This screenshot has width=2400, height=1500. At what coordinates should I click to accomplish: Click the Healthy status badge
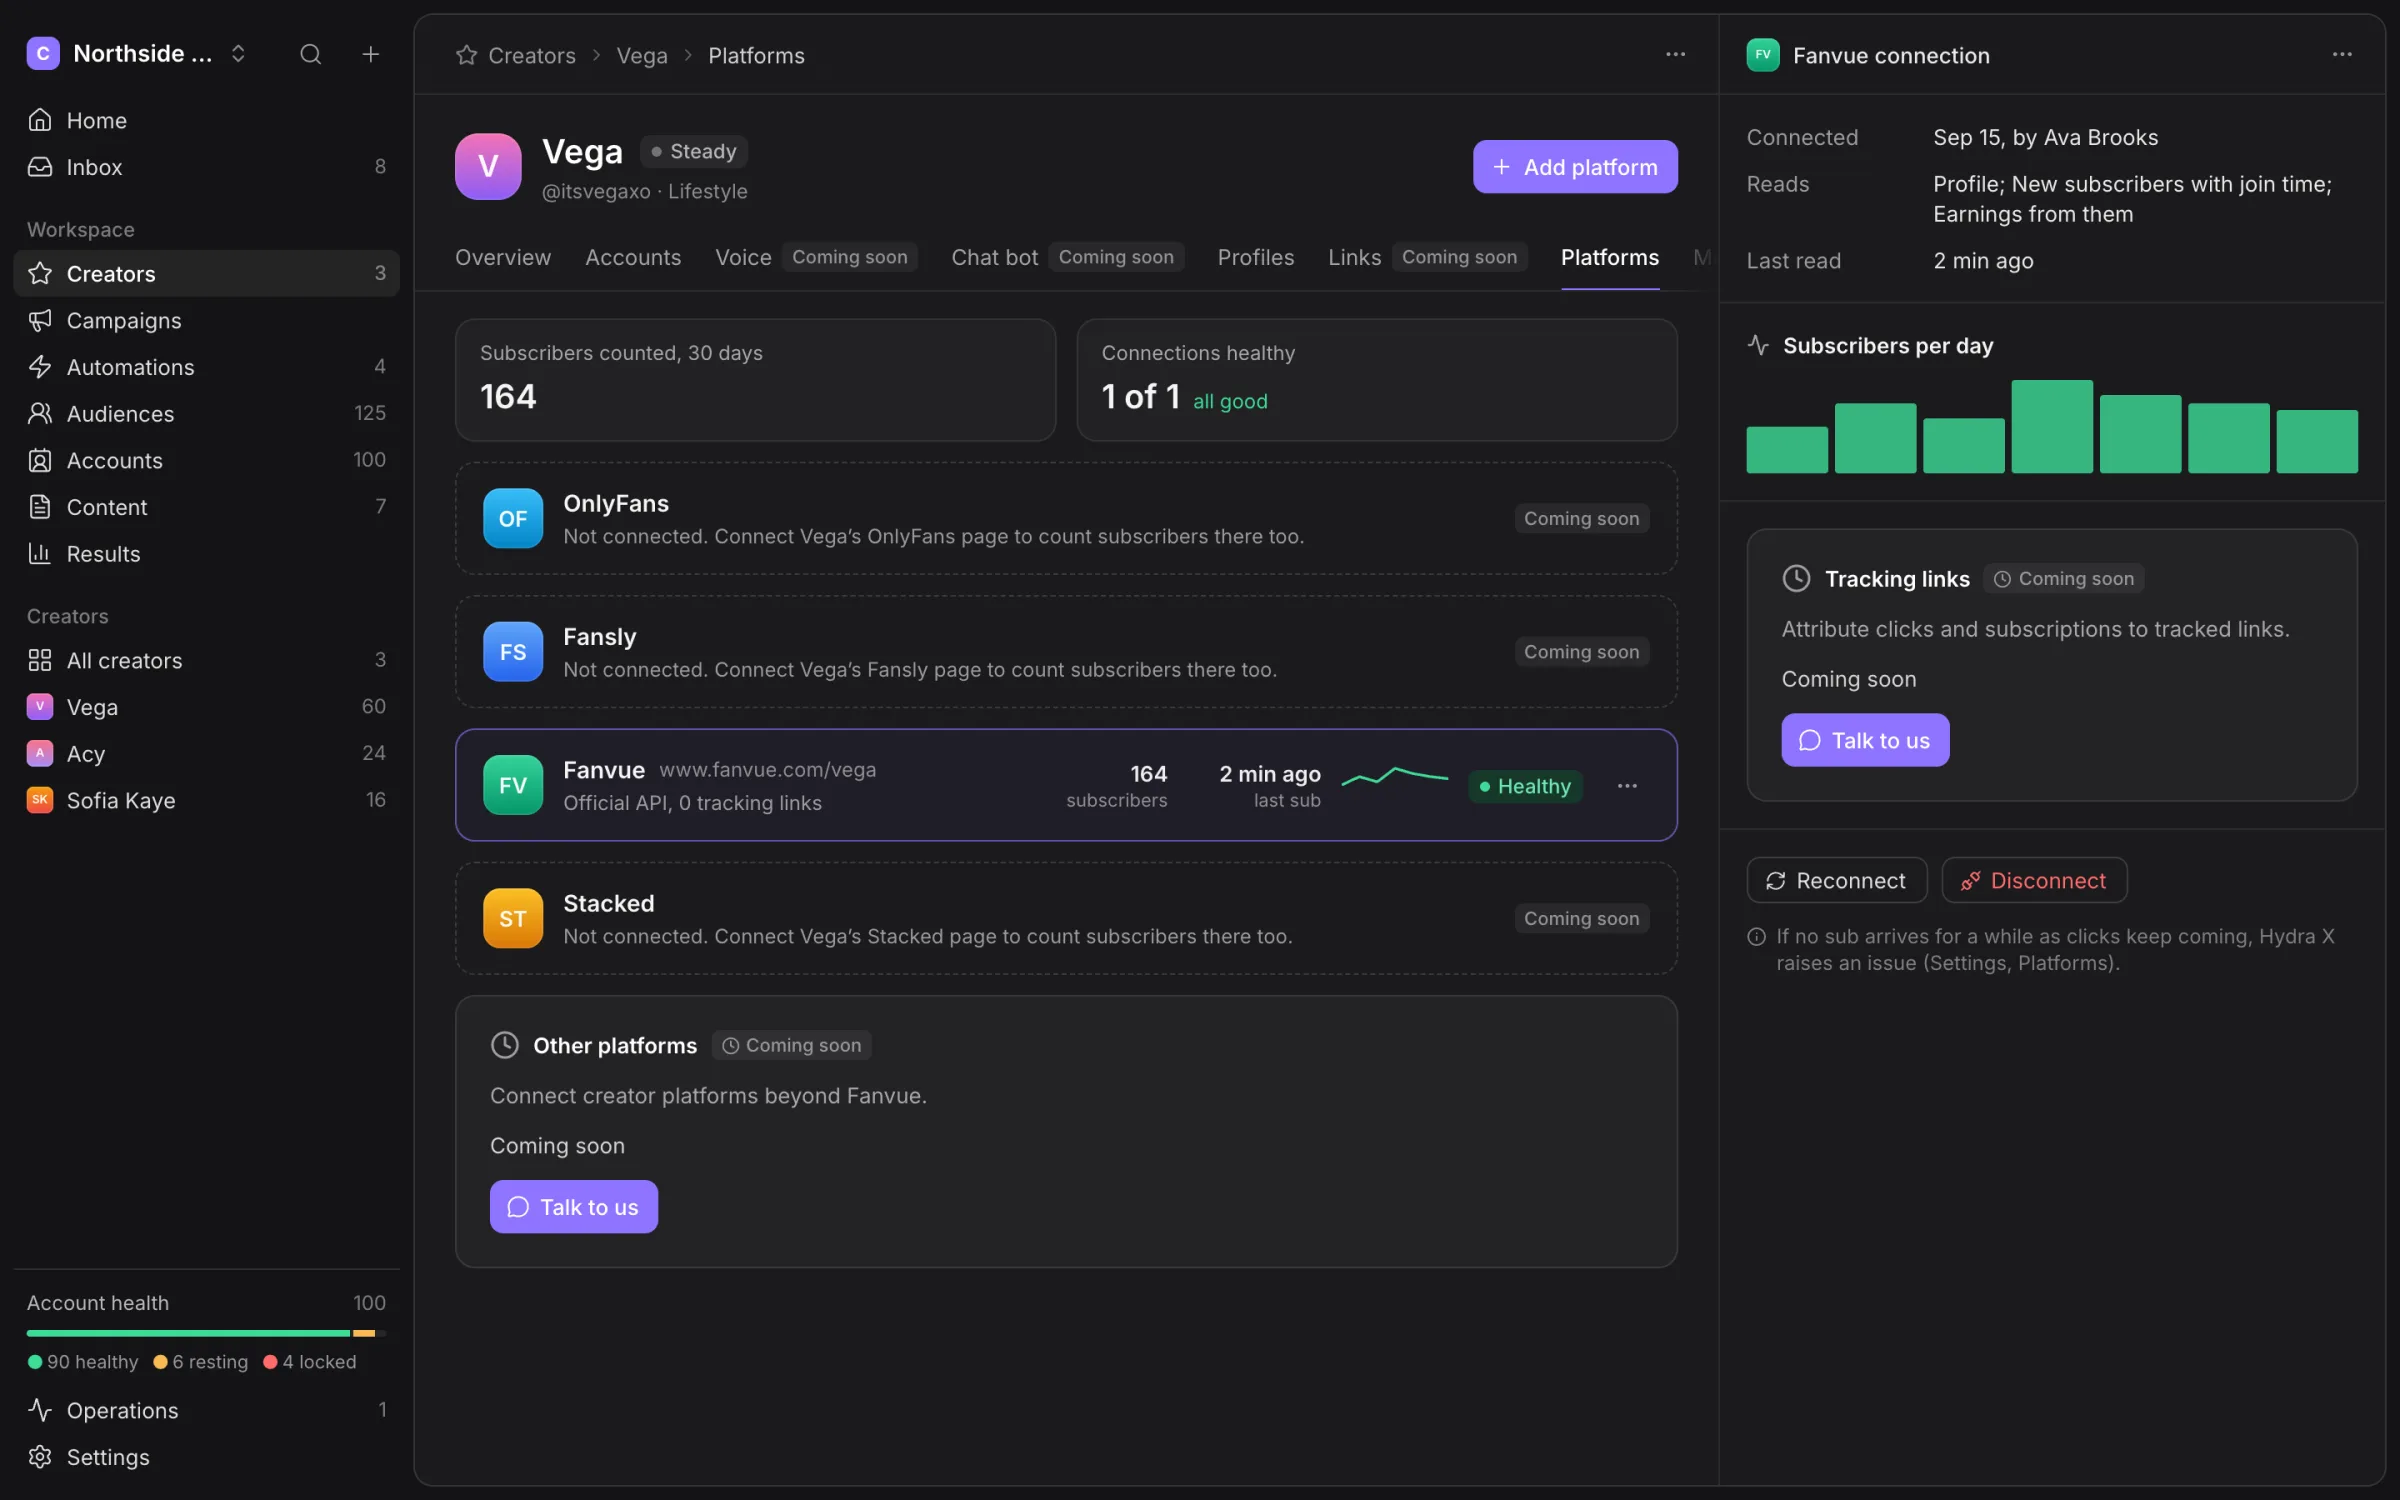point(1525,786)
